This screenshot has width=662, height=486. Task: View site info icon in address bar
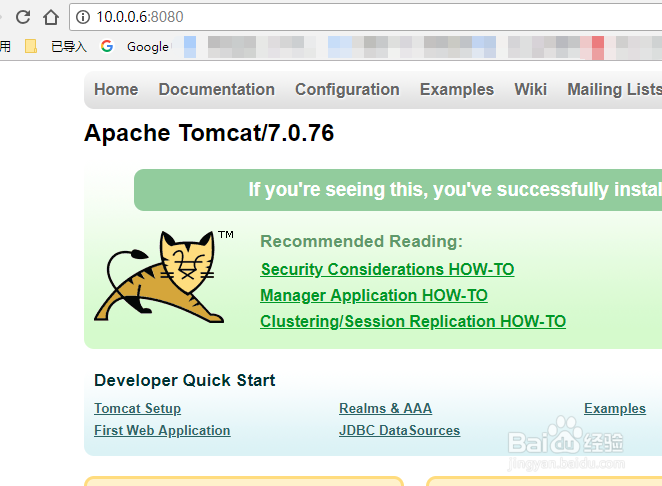83,17
